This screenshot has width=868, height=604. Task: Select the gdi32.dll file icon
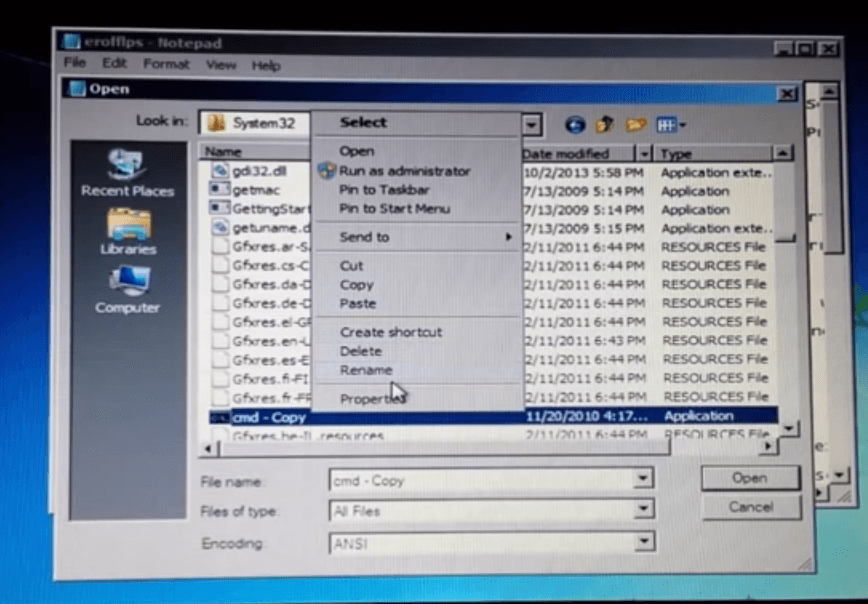220,171
